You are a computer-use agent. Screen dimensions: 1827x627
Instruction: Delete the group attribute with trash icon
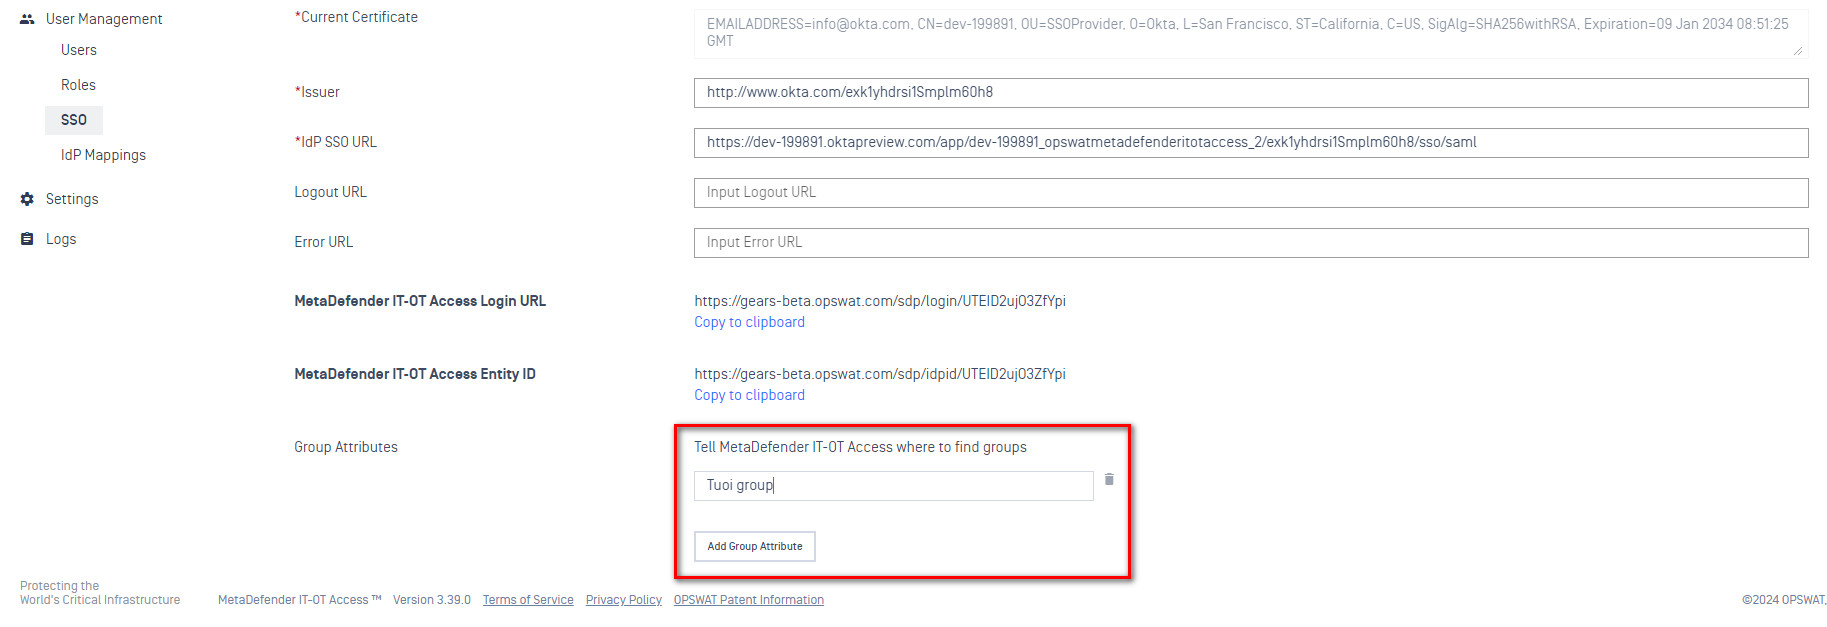pos(1109,480)
